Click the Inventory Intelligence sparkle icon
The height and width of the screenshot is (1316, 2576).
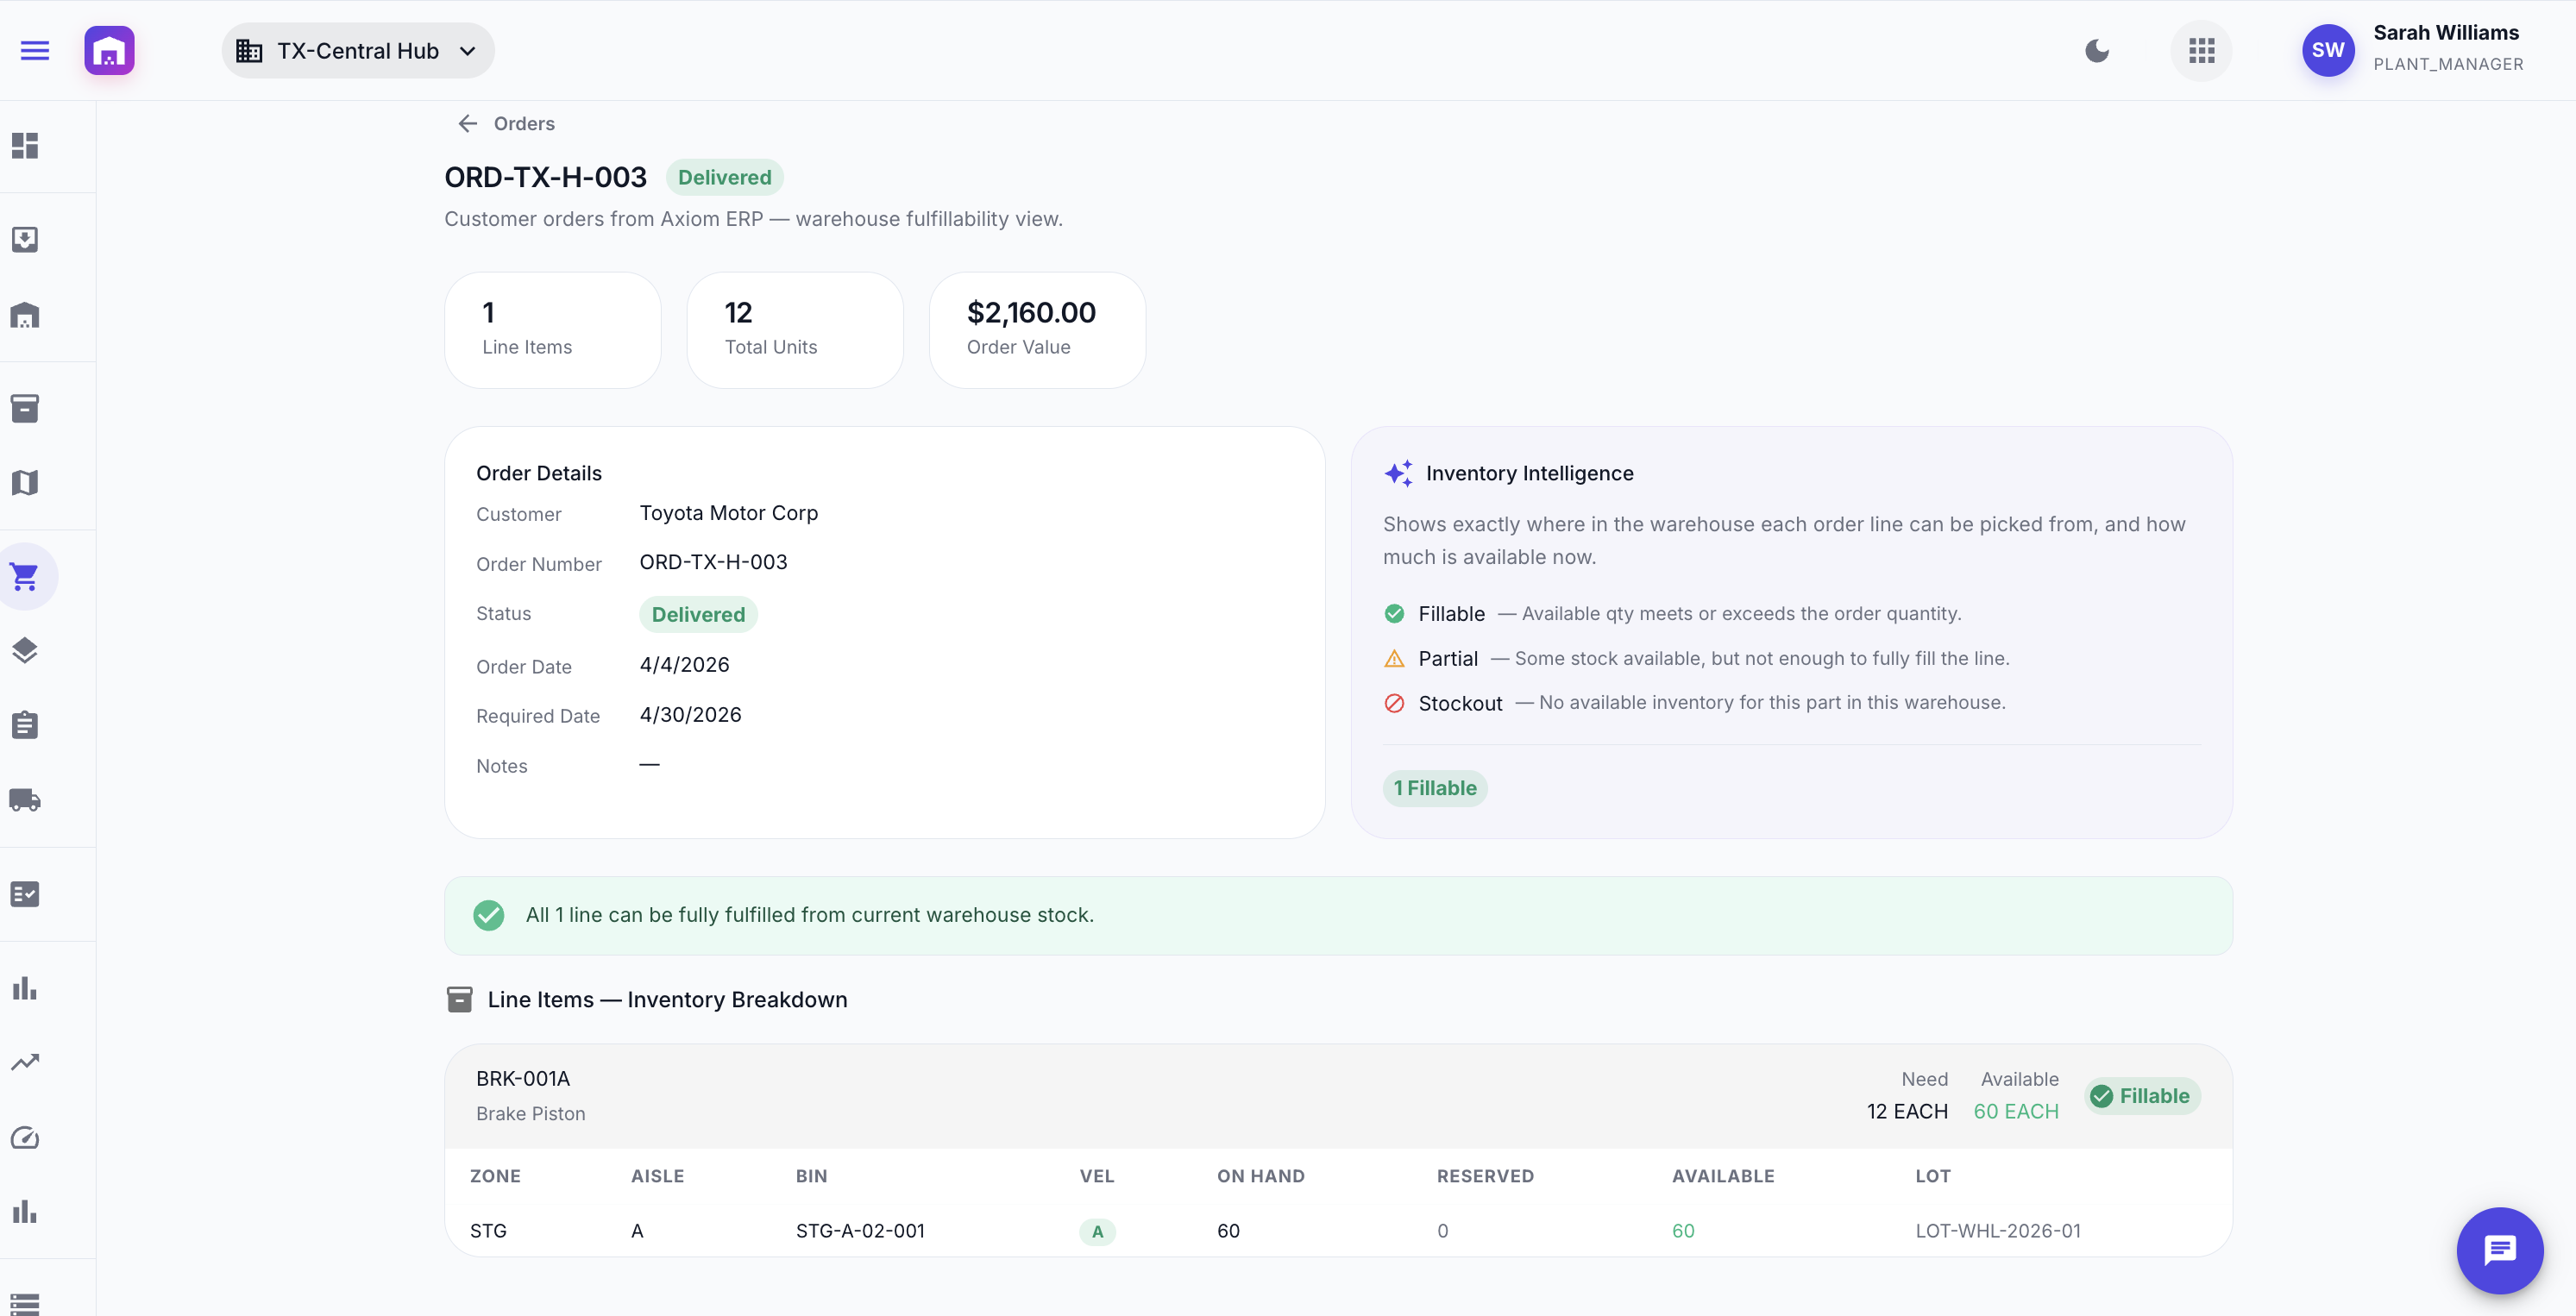coord(1399,473)
